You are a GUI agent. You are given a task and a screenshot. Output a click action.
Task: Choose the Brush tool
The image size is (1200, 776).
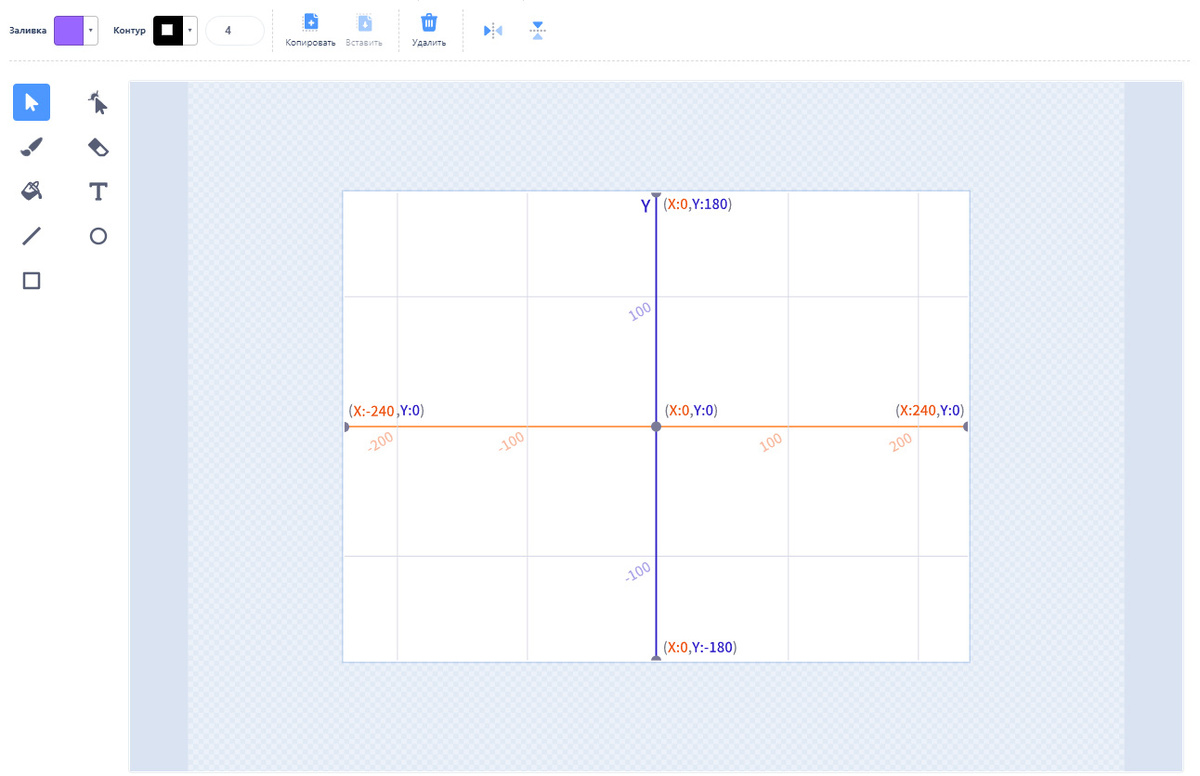(31, 147)
